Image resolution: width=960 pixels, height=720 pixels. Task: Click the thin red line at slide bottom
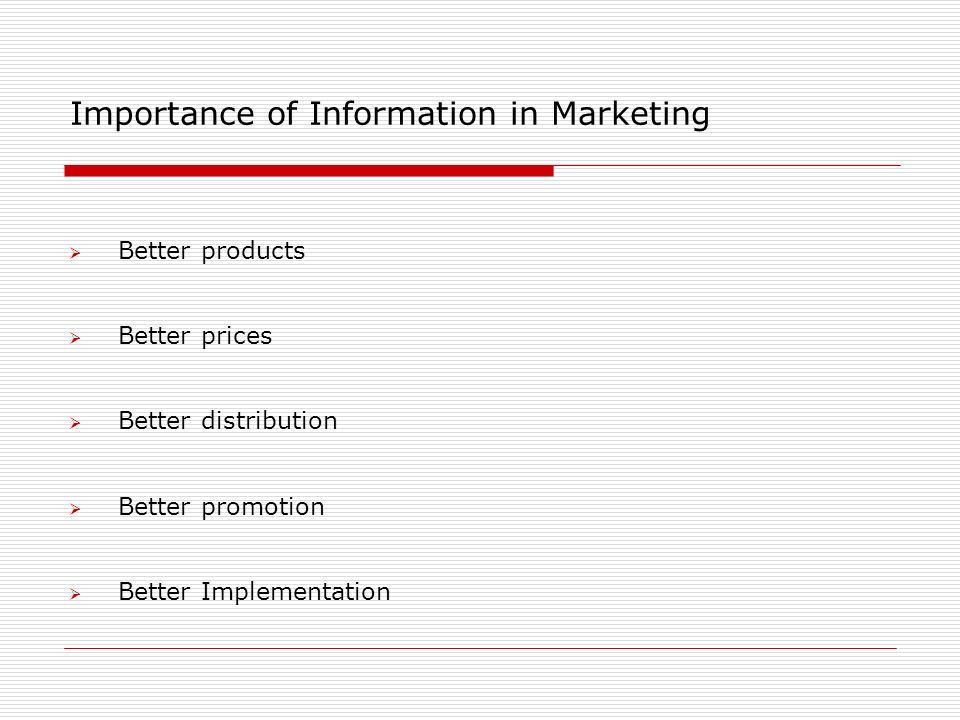point(481,648)
